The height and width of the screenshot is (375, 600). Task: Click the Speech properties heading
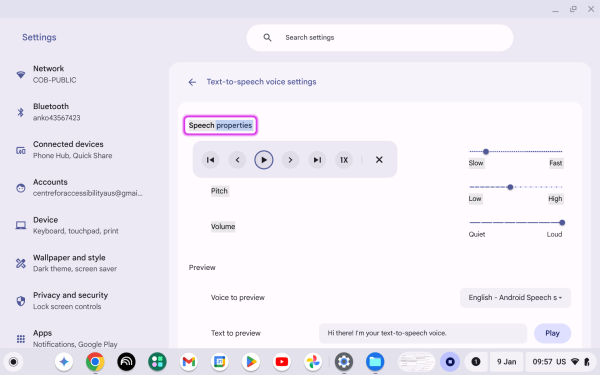coord(220,126)
